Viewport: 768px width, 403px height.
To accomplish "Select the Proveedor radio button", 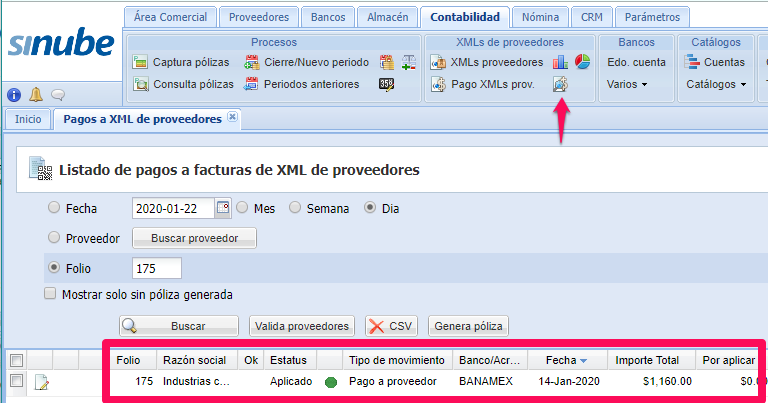I will point(53,237).
